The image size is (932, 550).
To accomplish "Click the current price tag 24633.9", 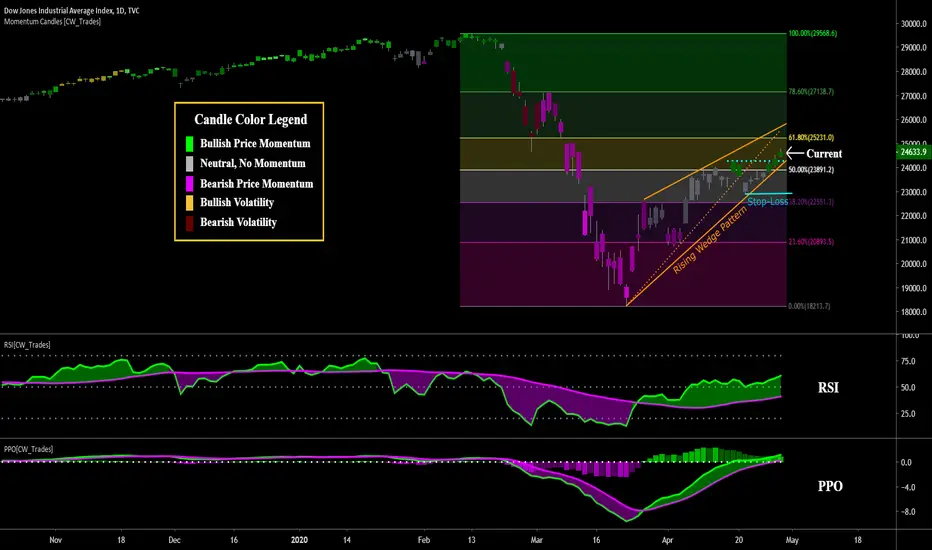I will pos(913,152).
